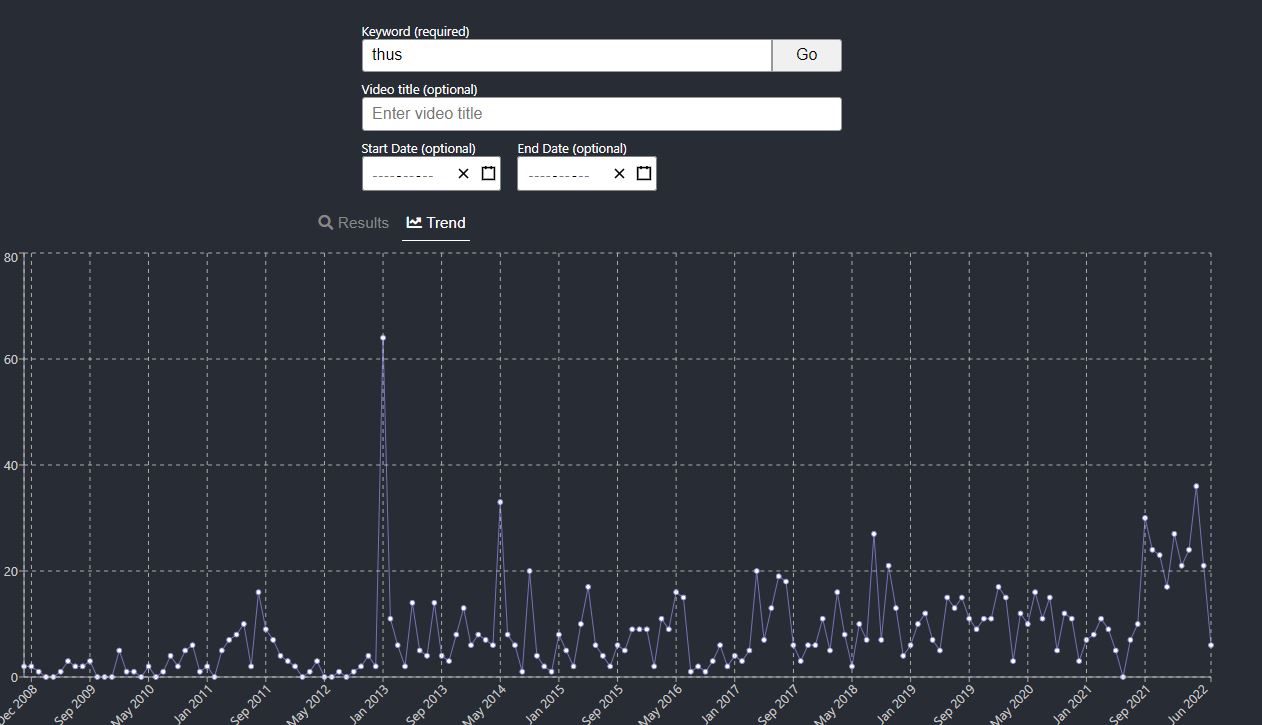The width and height of the screenshot is (1262, 725).
Task: Click the "Sep 2021" x-axis label
Action: [1130, 704]
